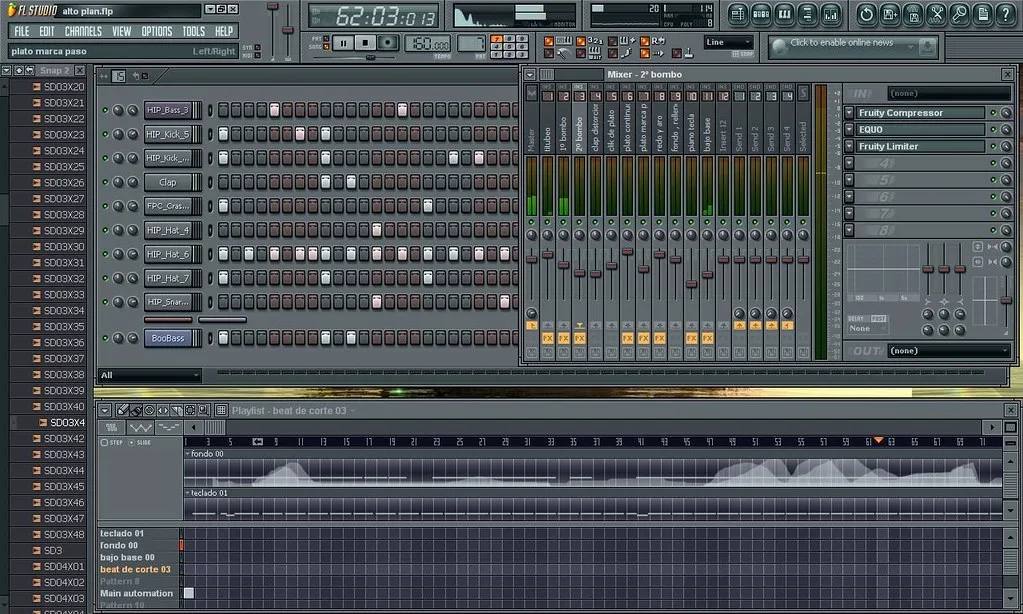Pause playback with the pause button
This screenshot has height=614, width=1023.
(x=343, y=43)
